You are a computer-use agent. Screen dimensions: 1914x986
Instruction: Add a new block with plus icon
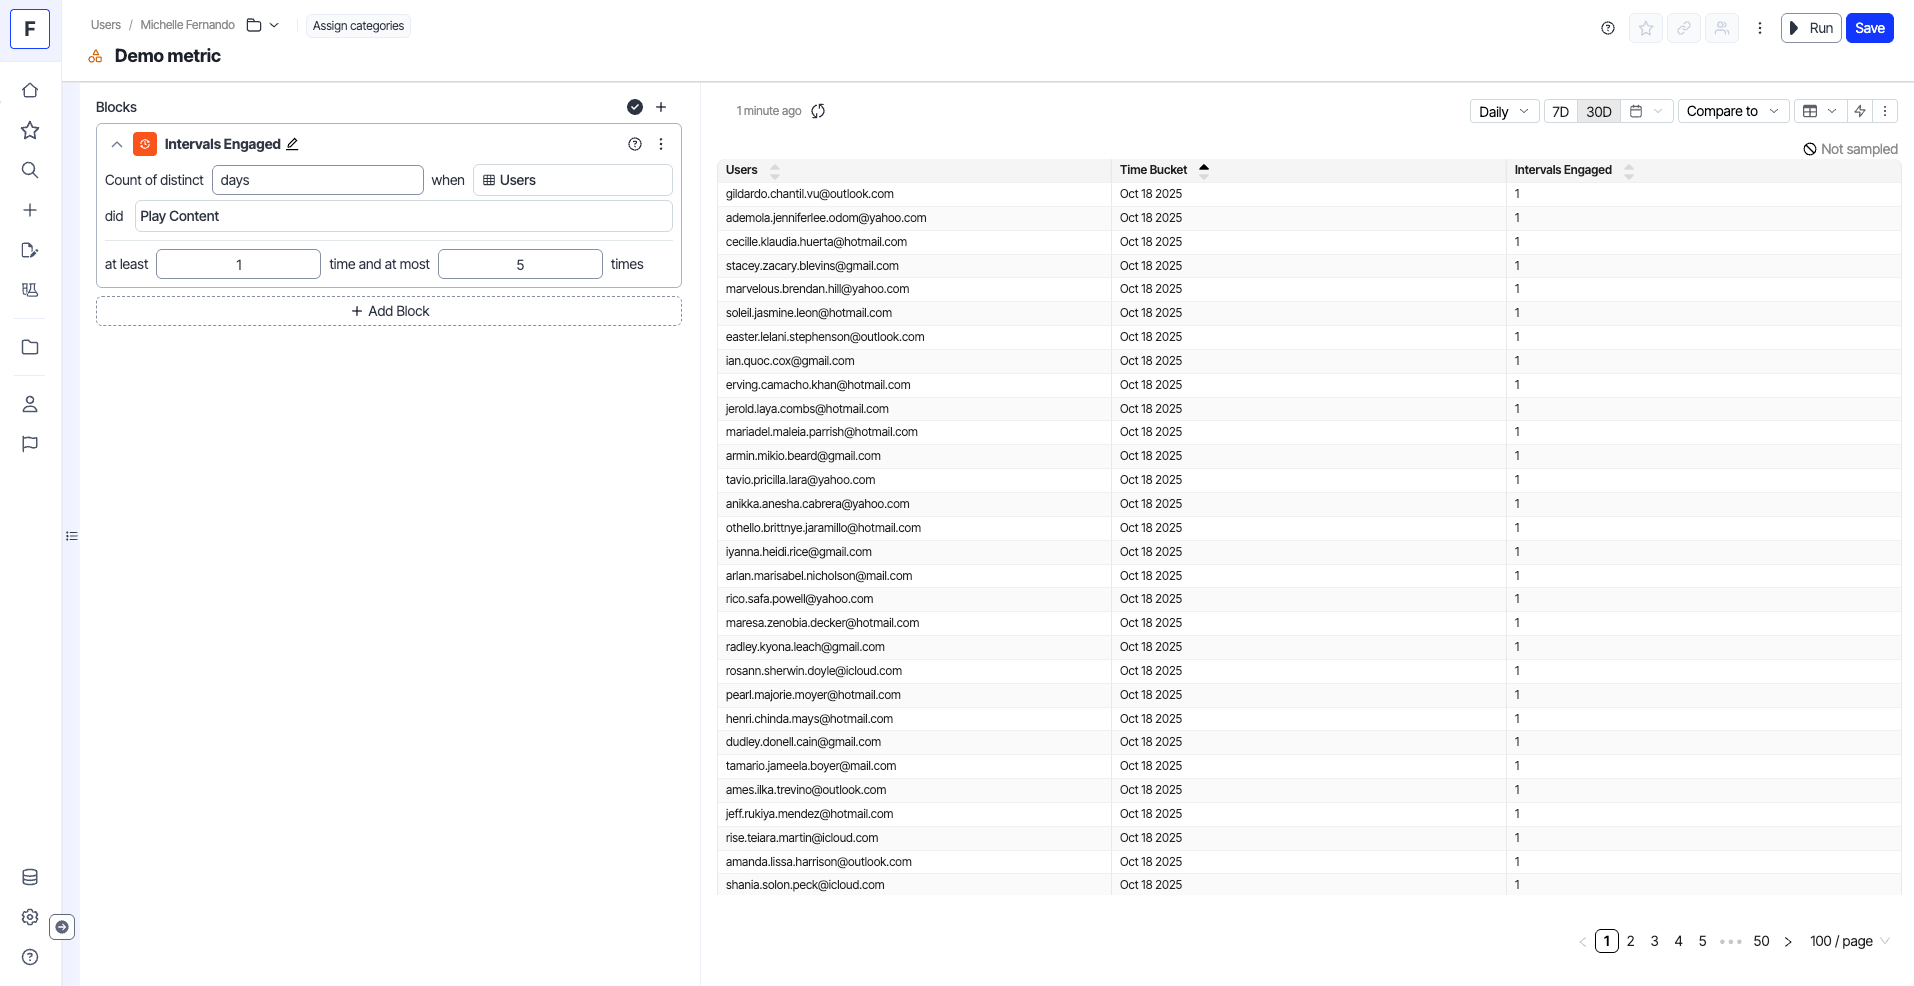pos(661,107)
